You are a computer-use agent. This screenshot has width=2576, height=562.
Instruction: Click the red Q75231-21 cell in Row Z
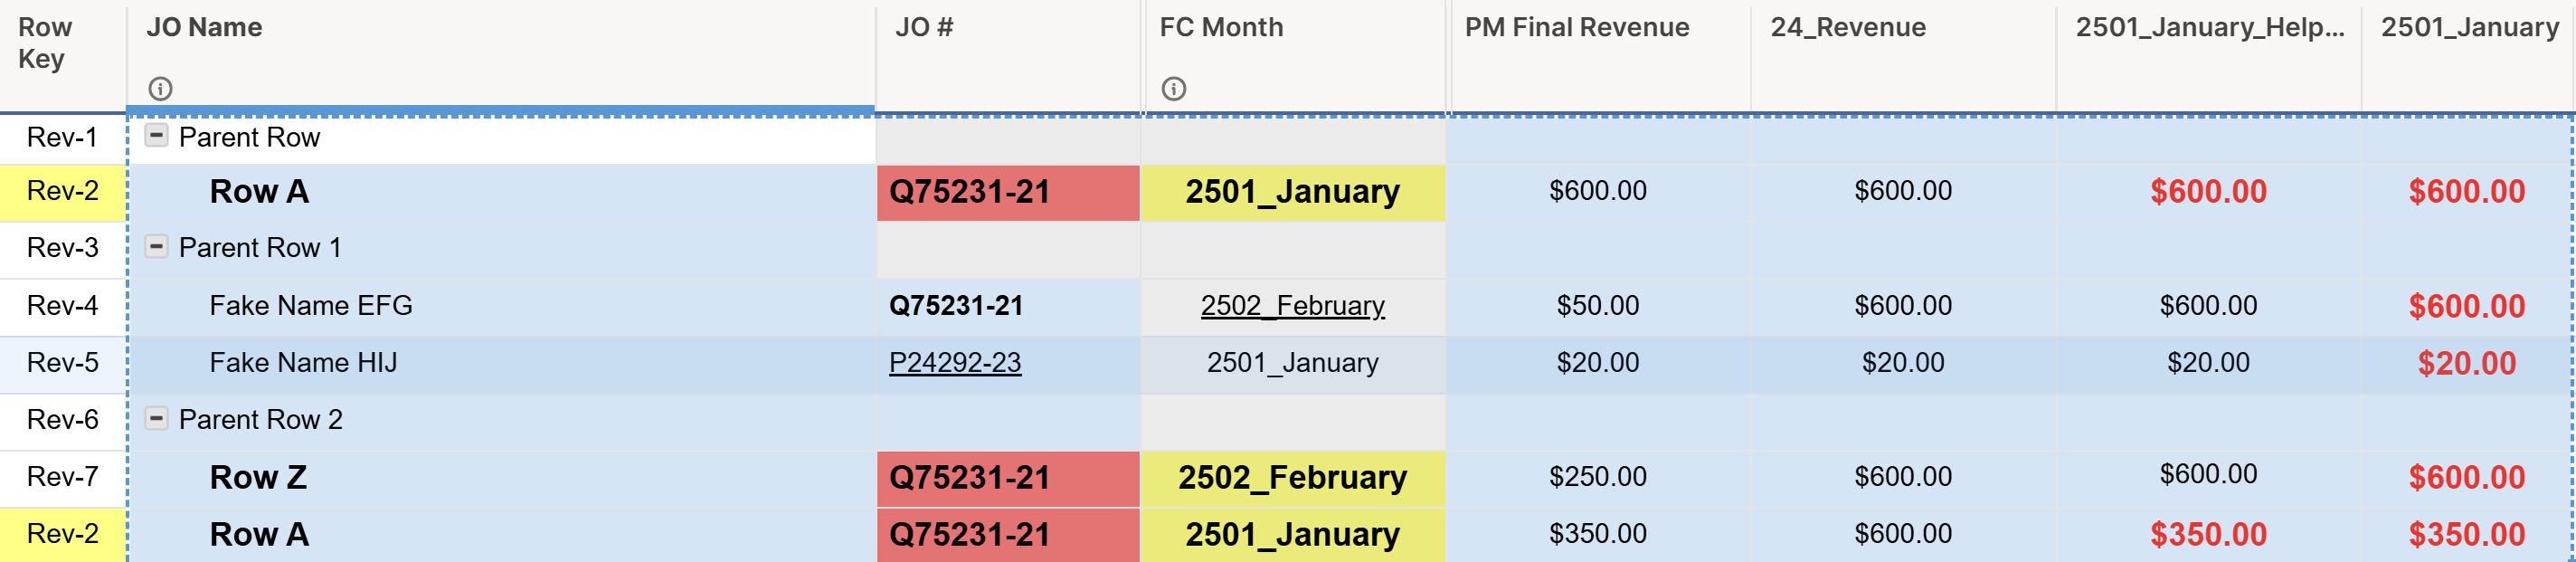pos(1008,478)
